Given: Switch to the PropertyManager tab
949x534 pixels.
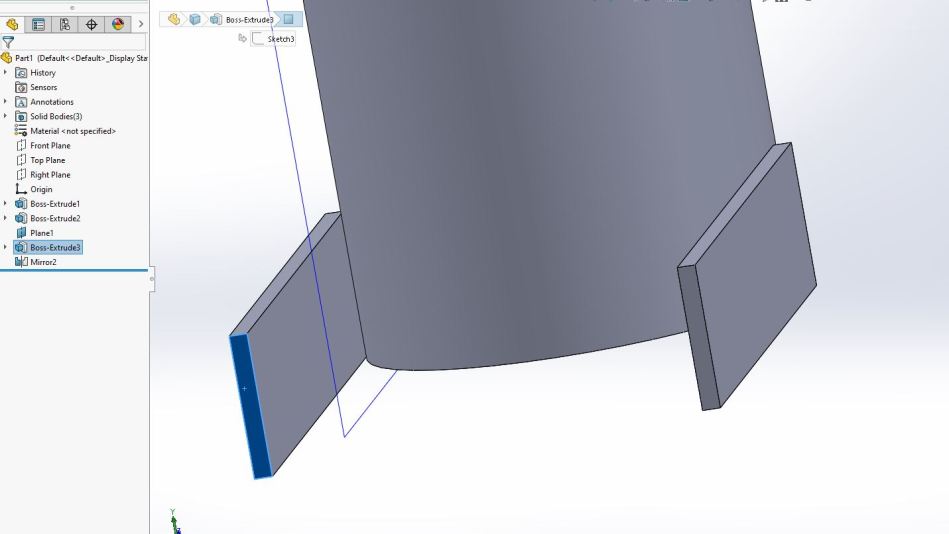Looking at the screenshot, I should [x=39, y=24].
